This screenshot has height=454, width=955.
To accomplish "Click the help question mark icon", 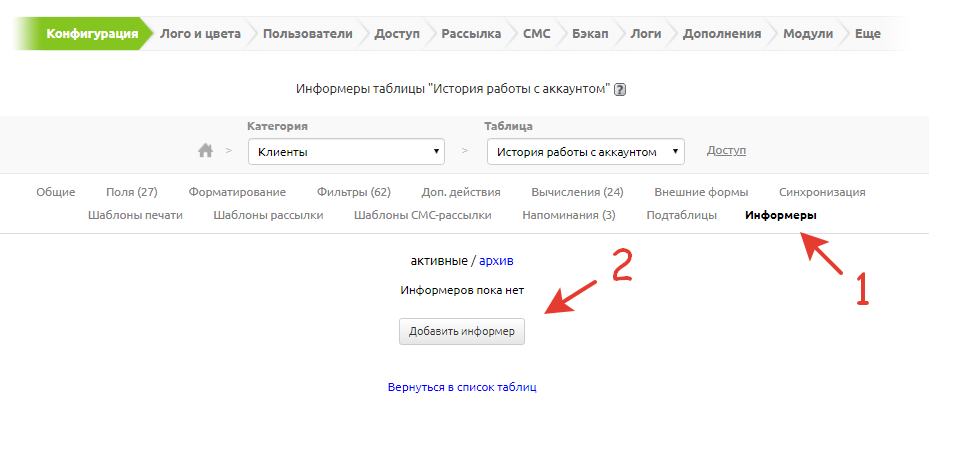I will [620, 89].
